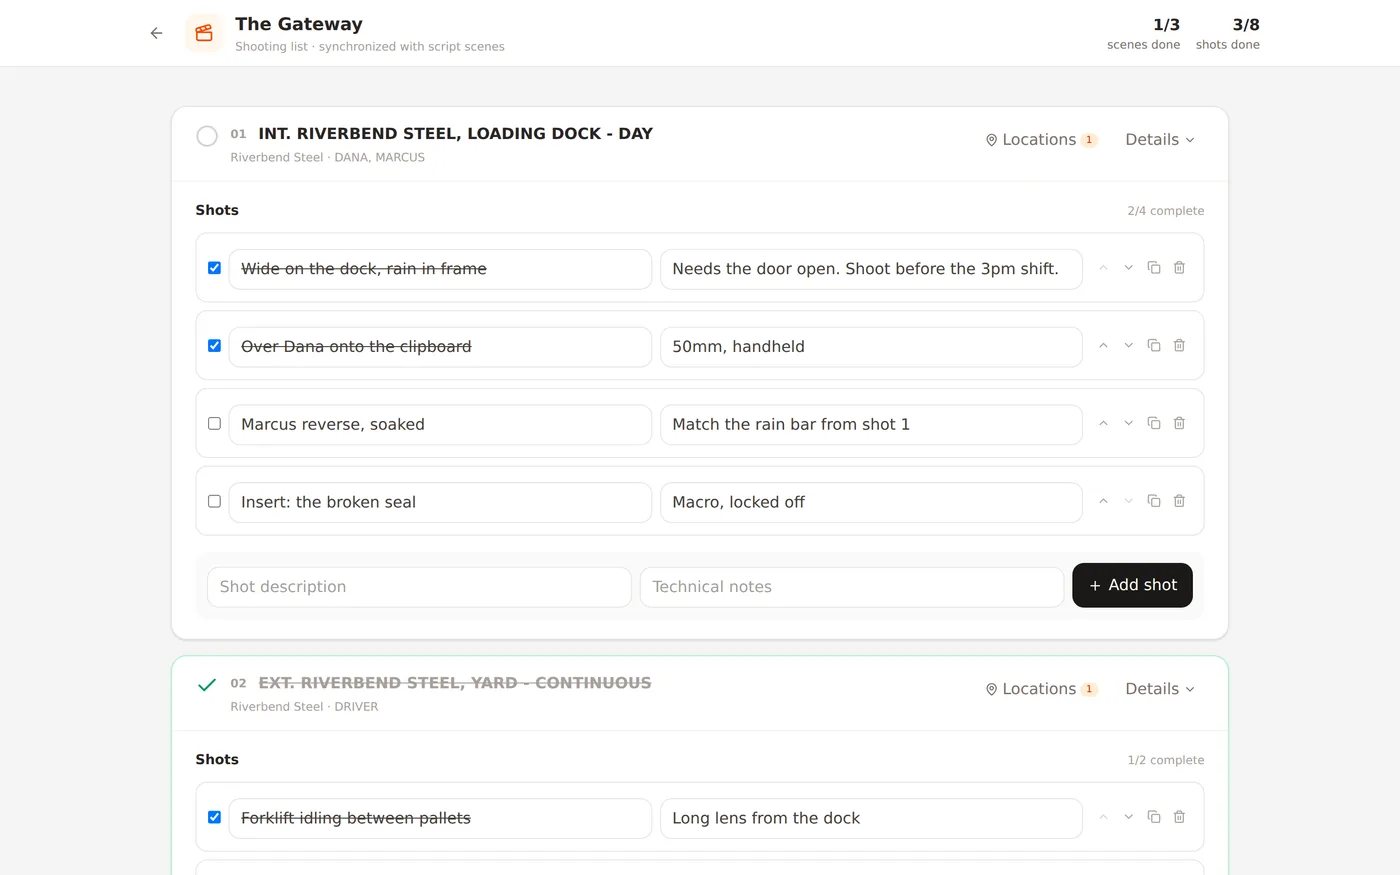
Task: Click the '2/4 complete' shots counter
Action: coord(1165,211)
